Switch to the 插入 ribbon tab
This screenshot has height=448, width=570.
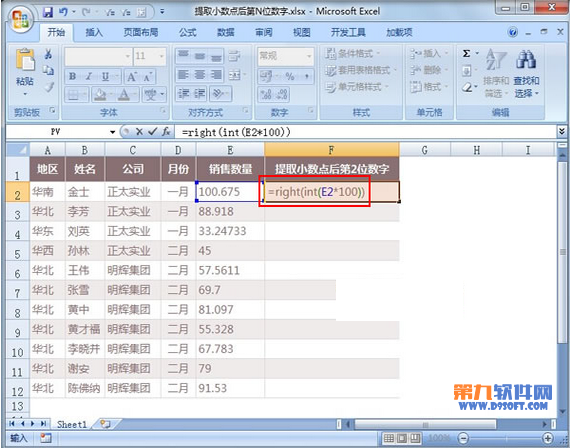(94, 32)
